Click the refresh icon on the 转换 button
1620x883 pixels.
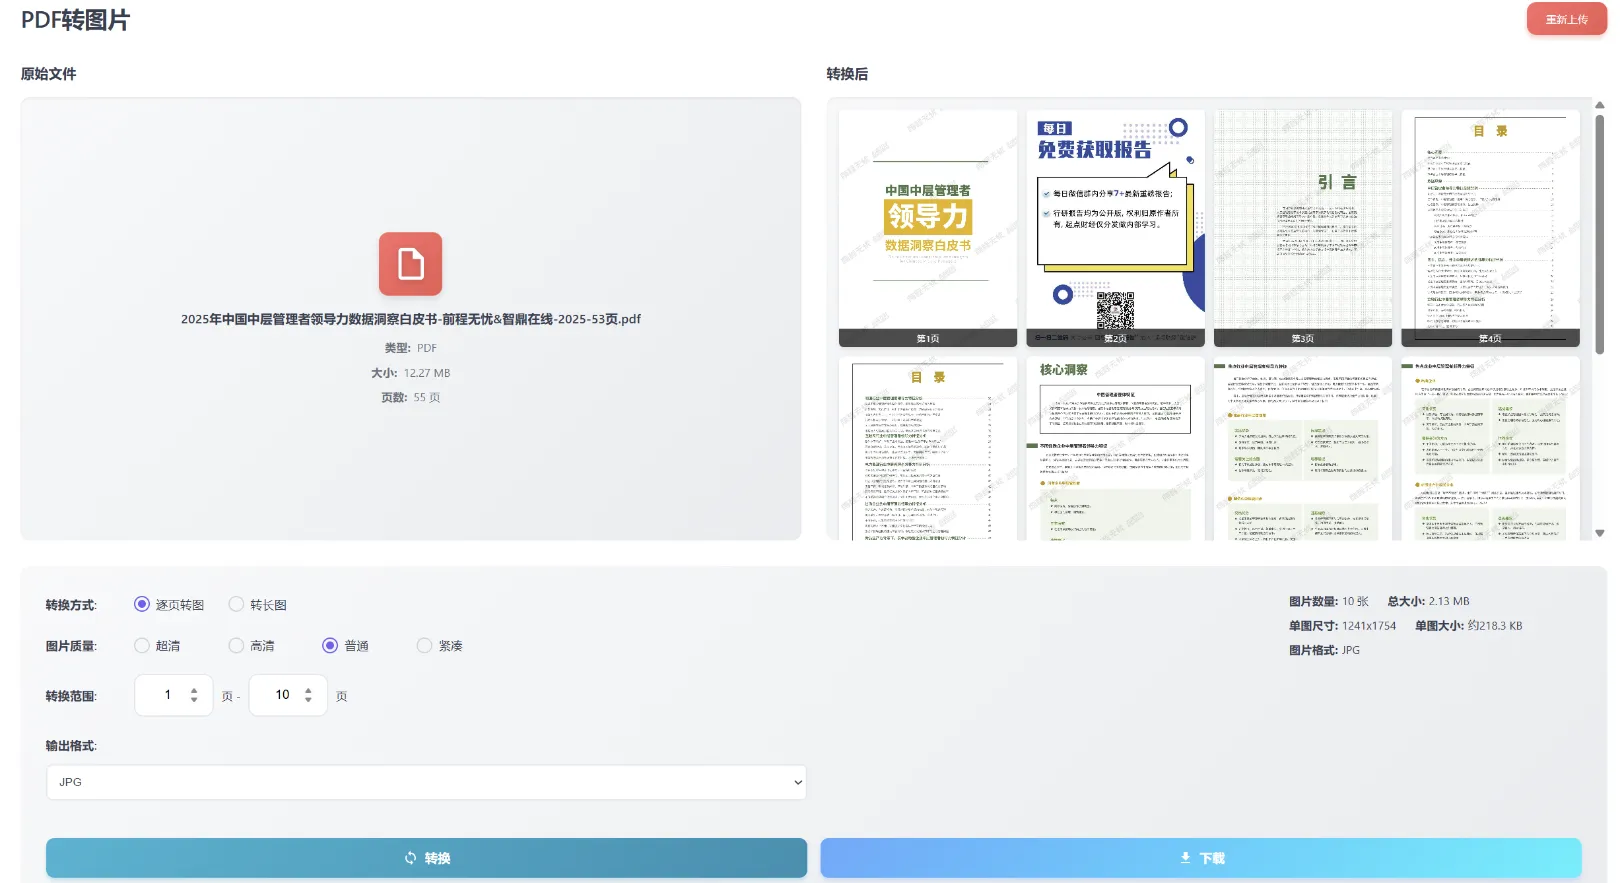click(x=410, y=858)
